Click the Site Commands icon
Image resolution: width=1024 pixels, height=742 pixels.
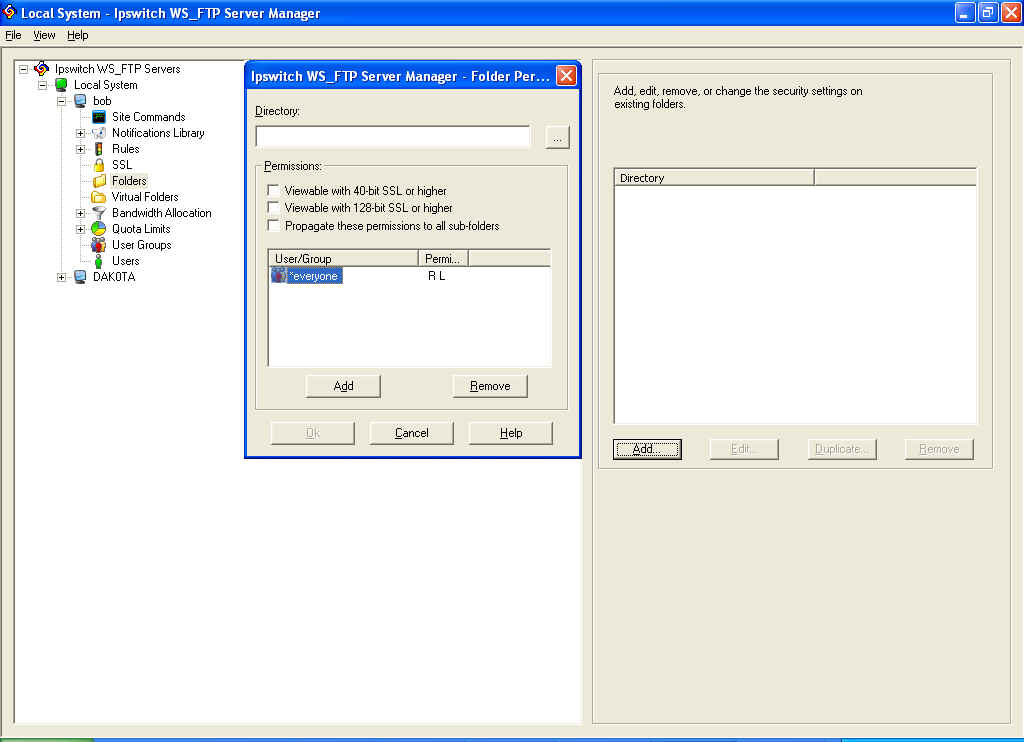(x=99, y=117)
